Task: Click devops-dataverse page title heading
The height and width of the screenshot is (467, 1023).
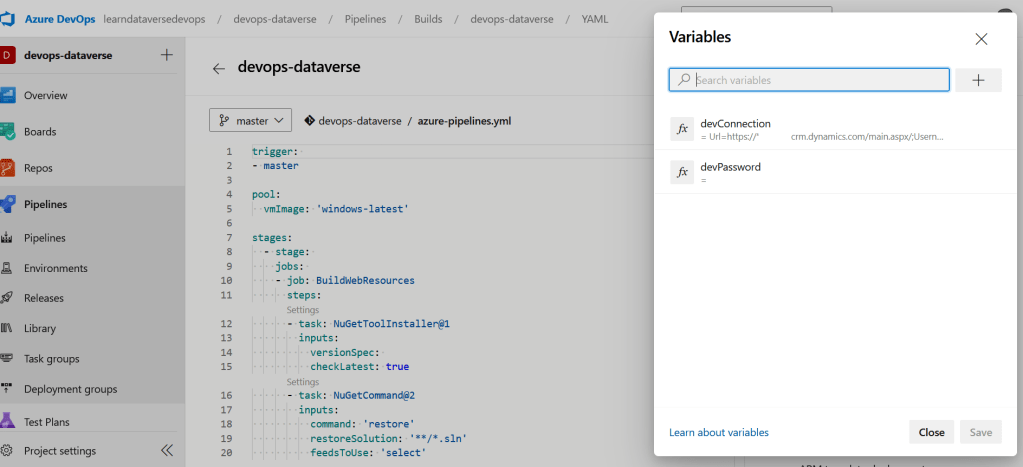Action: tap(299, 67)
